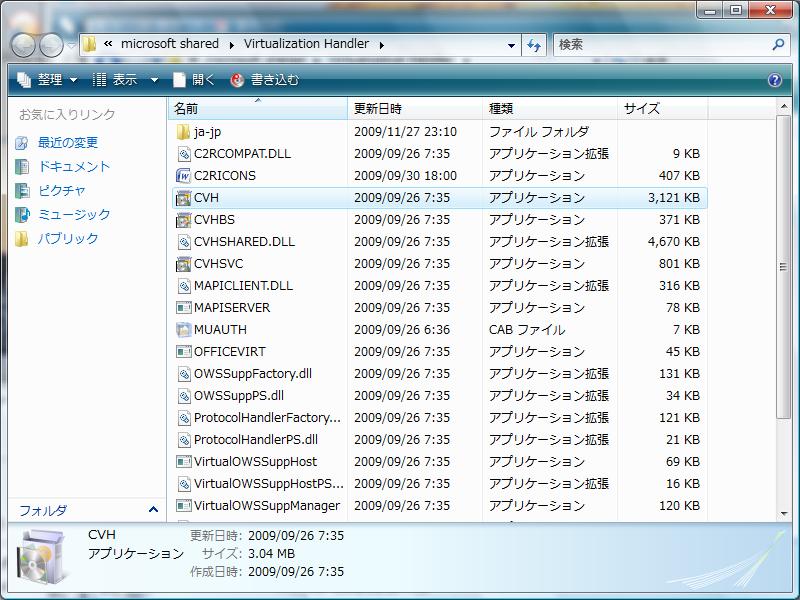Select the CVHSVC application icon
This screenshot has width=800, height=600.
(183, 264)
